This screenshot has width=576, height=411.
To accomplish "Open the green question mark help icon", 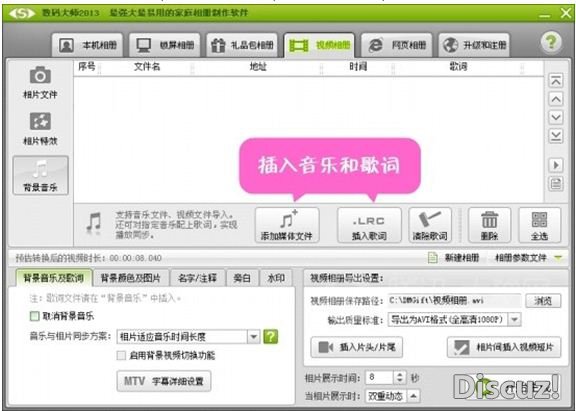I will coord(551,42).
